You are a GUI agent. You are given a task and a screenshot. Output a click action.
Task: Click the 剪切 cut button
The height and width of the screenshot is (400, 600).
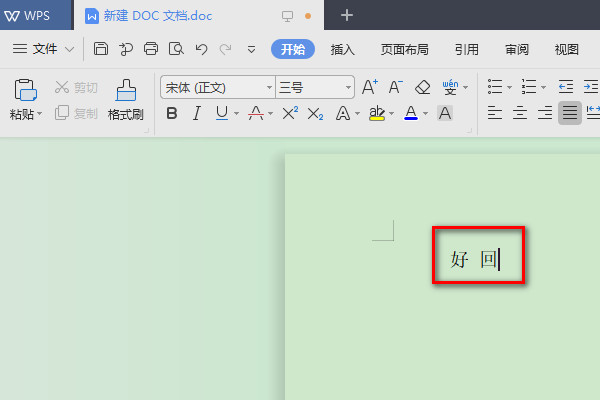76,87
